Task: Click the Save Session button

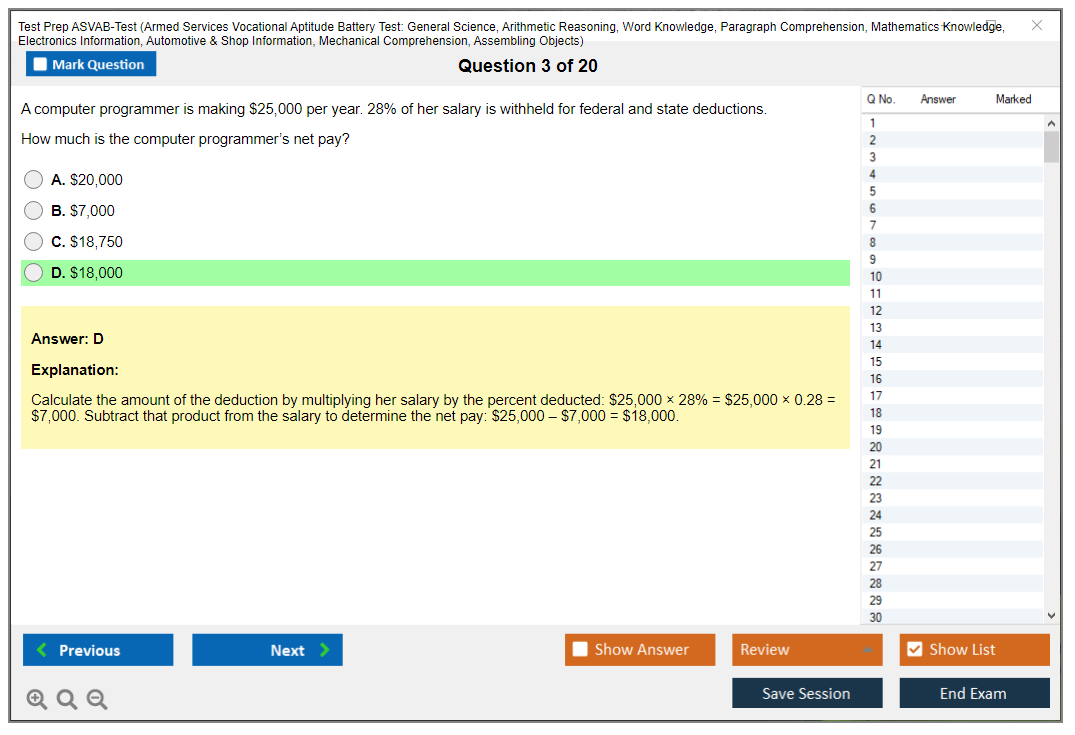Action: [807, 693]
